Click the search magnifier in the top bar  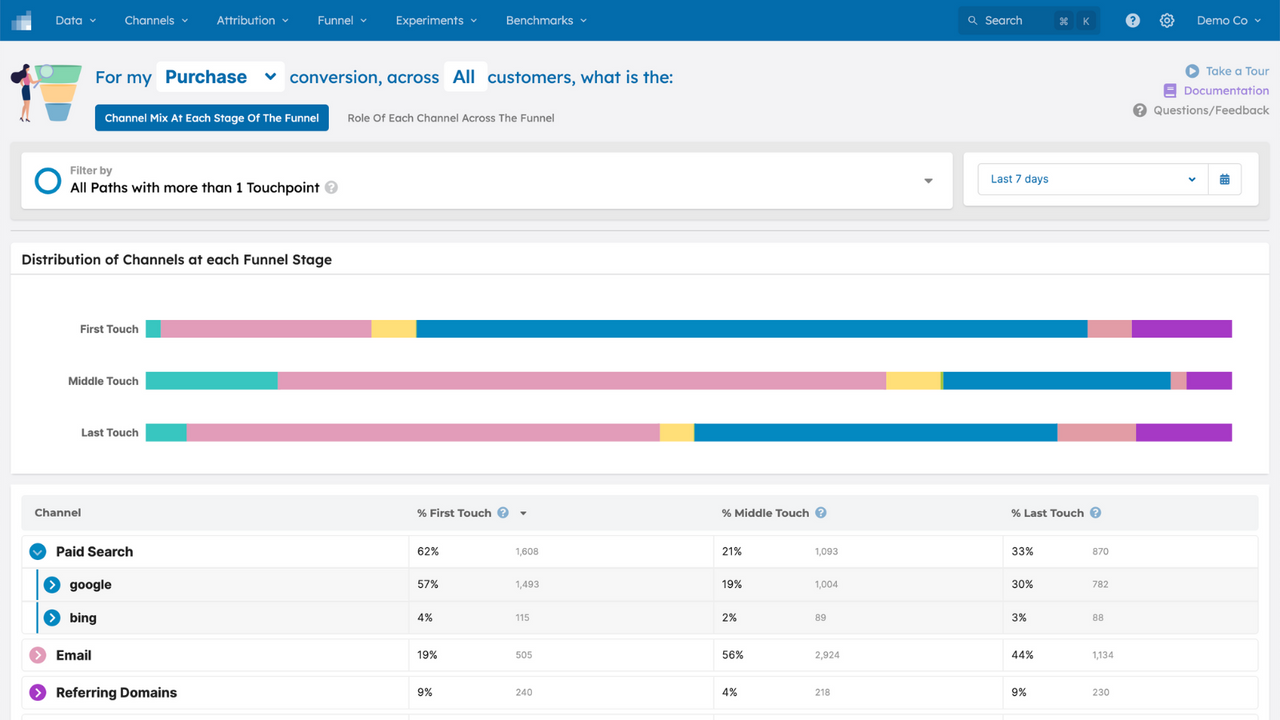point(972,20)
